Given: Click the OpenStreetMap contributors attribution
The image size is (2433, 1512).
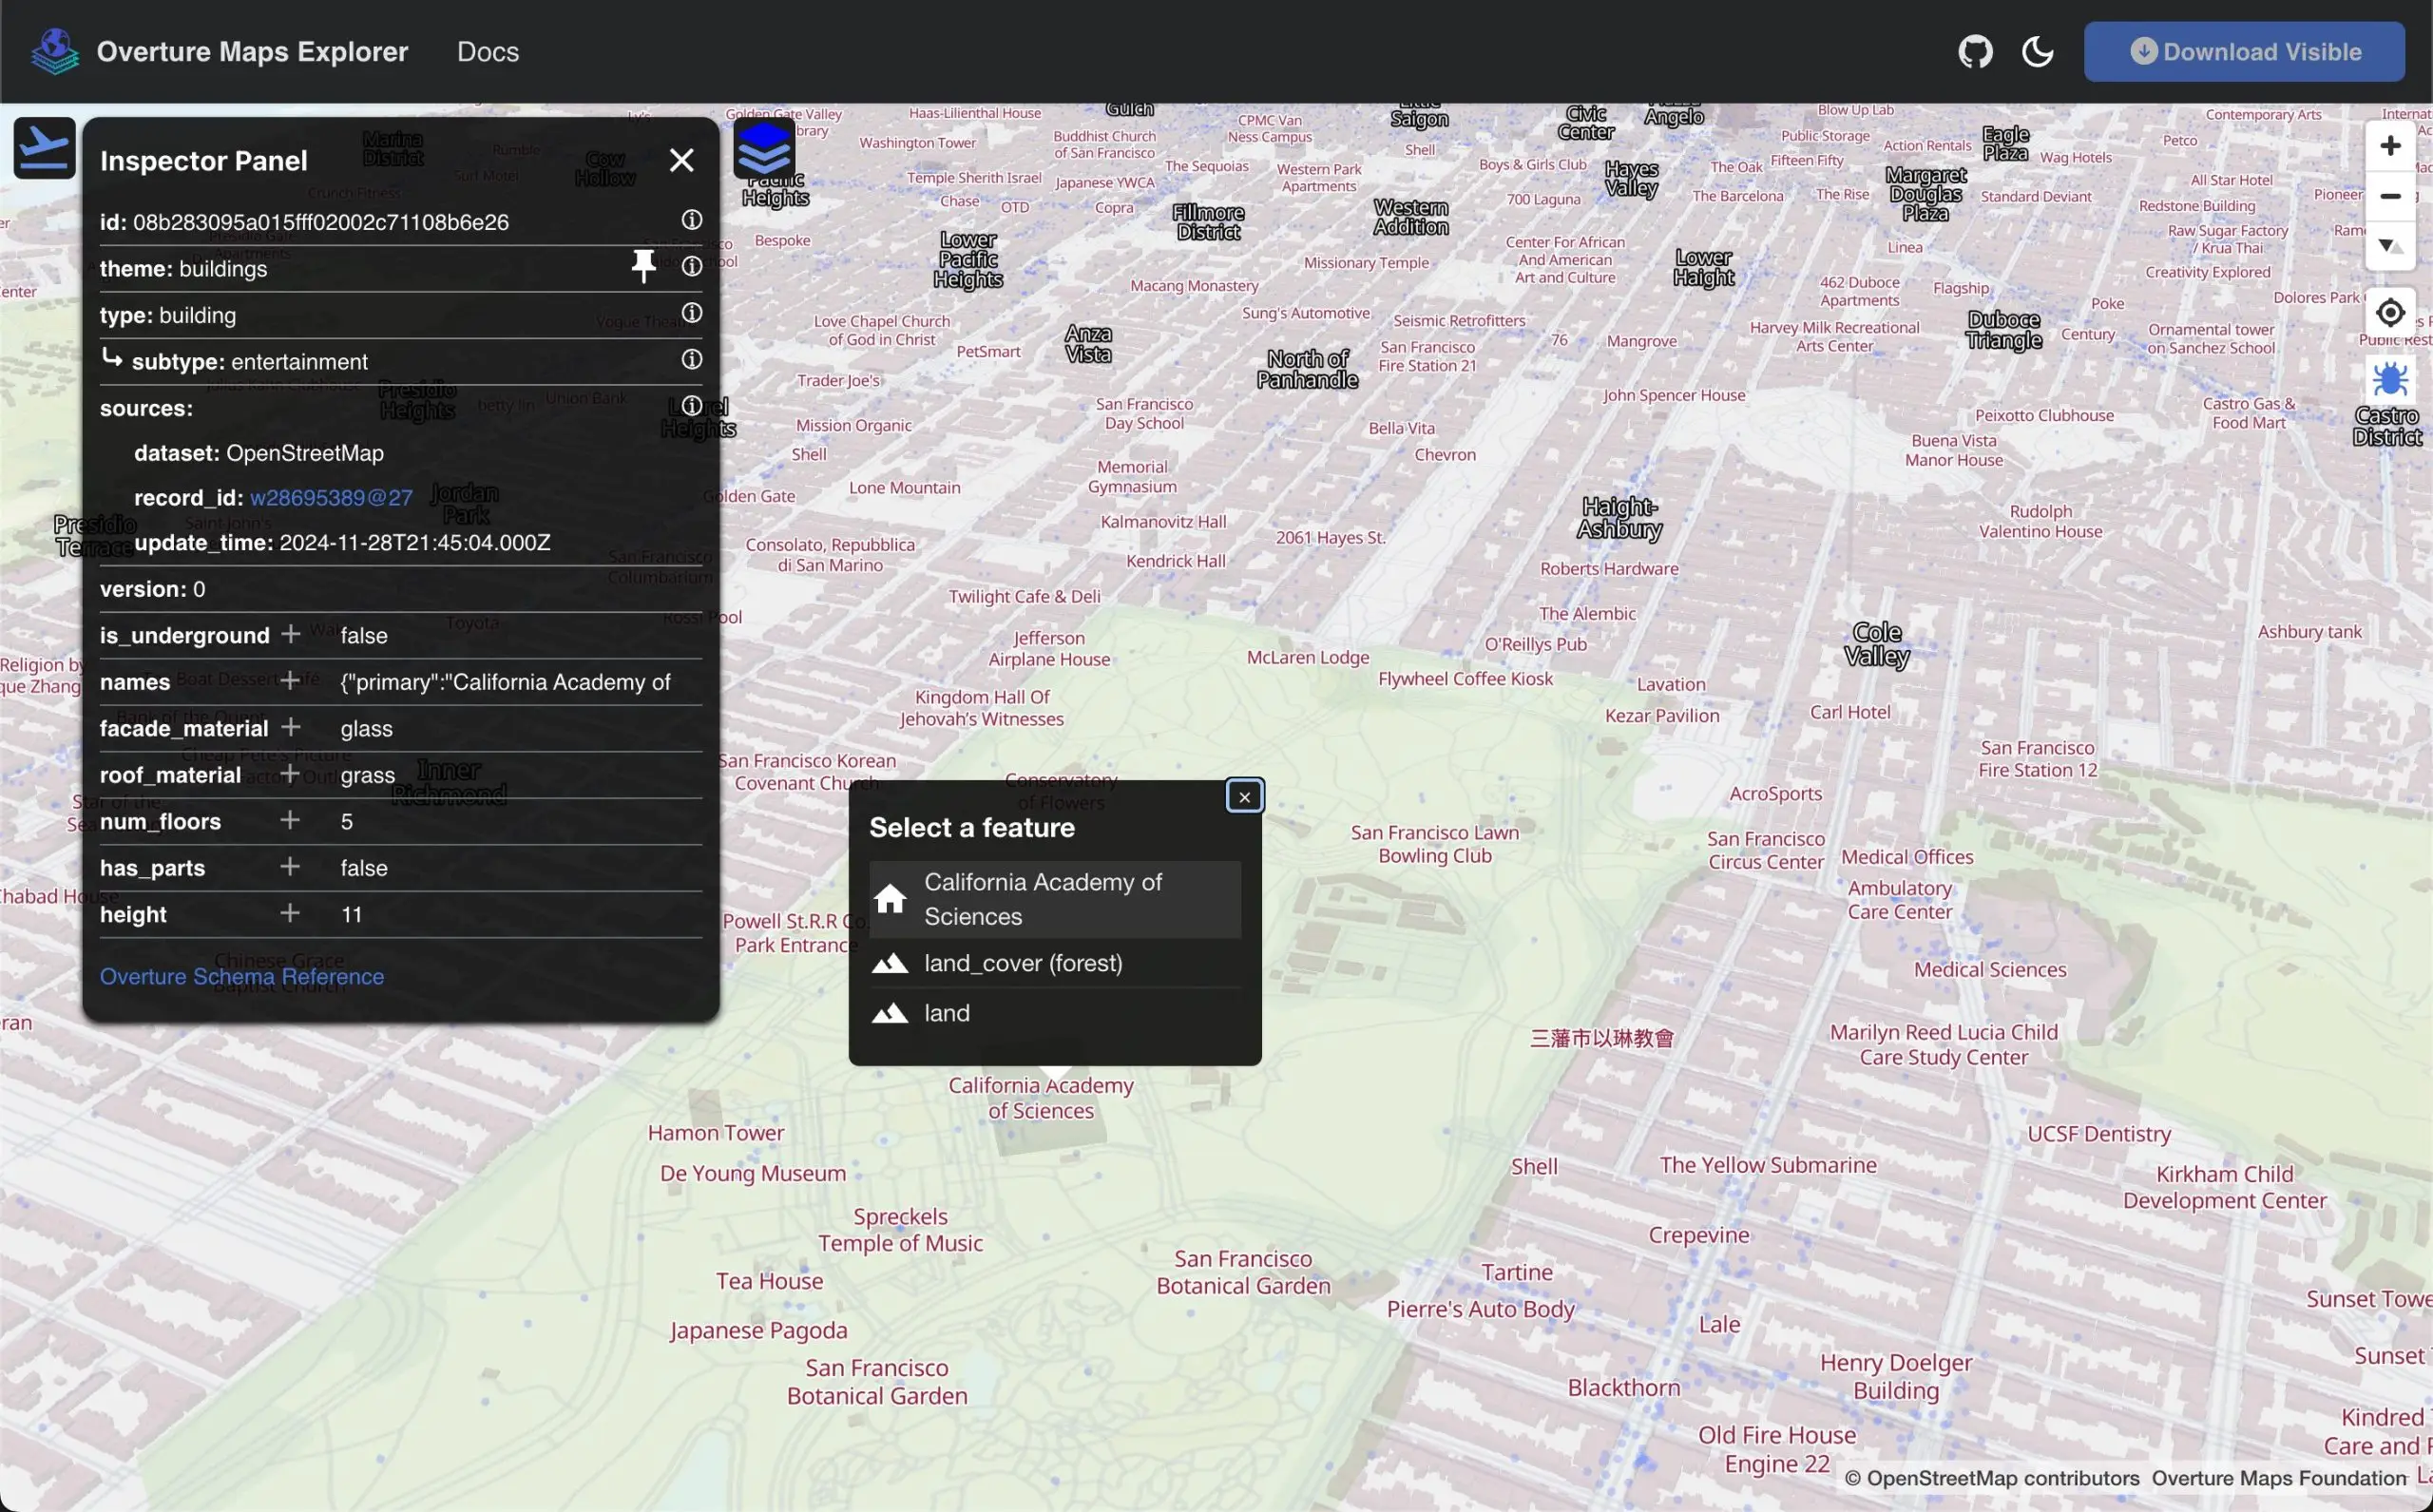Looking at the screenshot, I should (1991, 1478).
